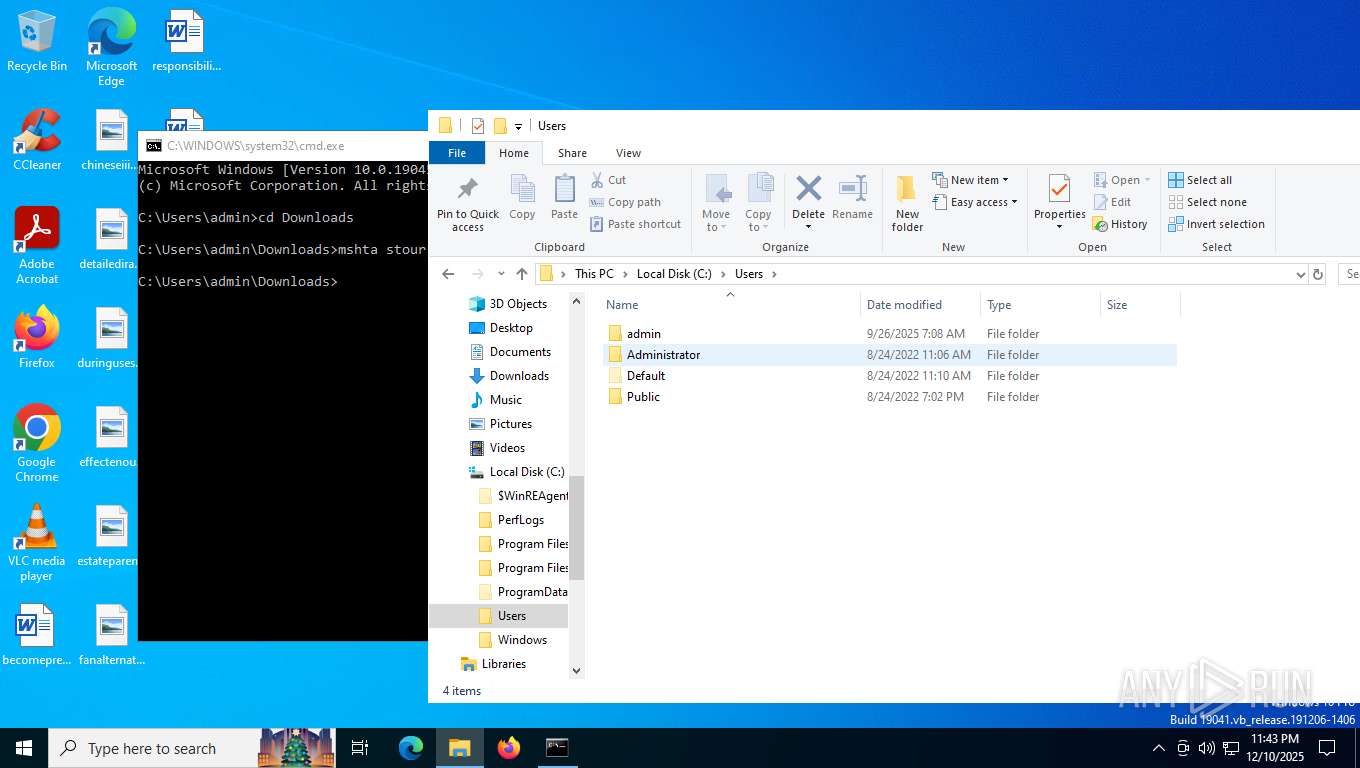This screenshot has width=1360, height=768.
Task: Click the Cut command
Action: [x=608, y=180]
